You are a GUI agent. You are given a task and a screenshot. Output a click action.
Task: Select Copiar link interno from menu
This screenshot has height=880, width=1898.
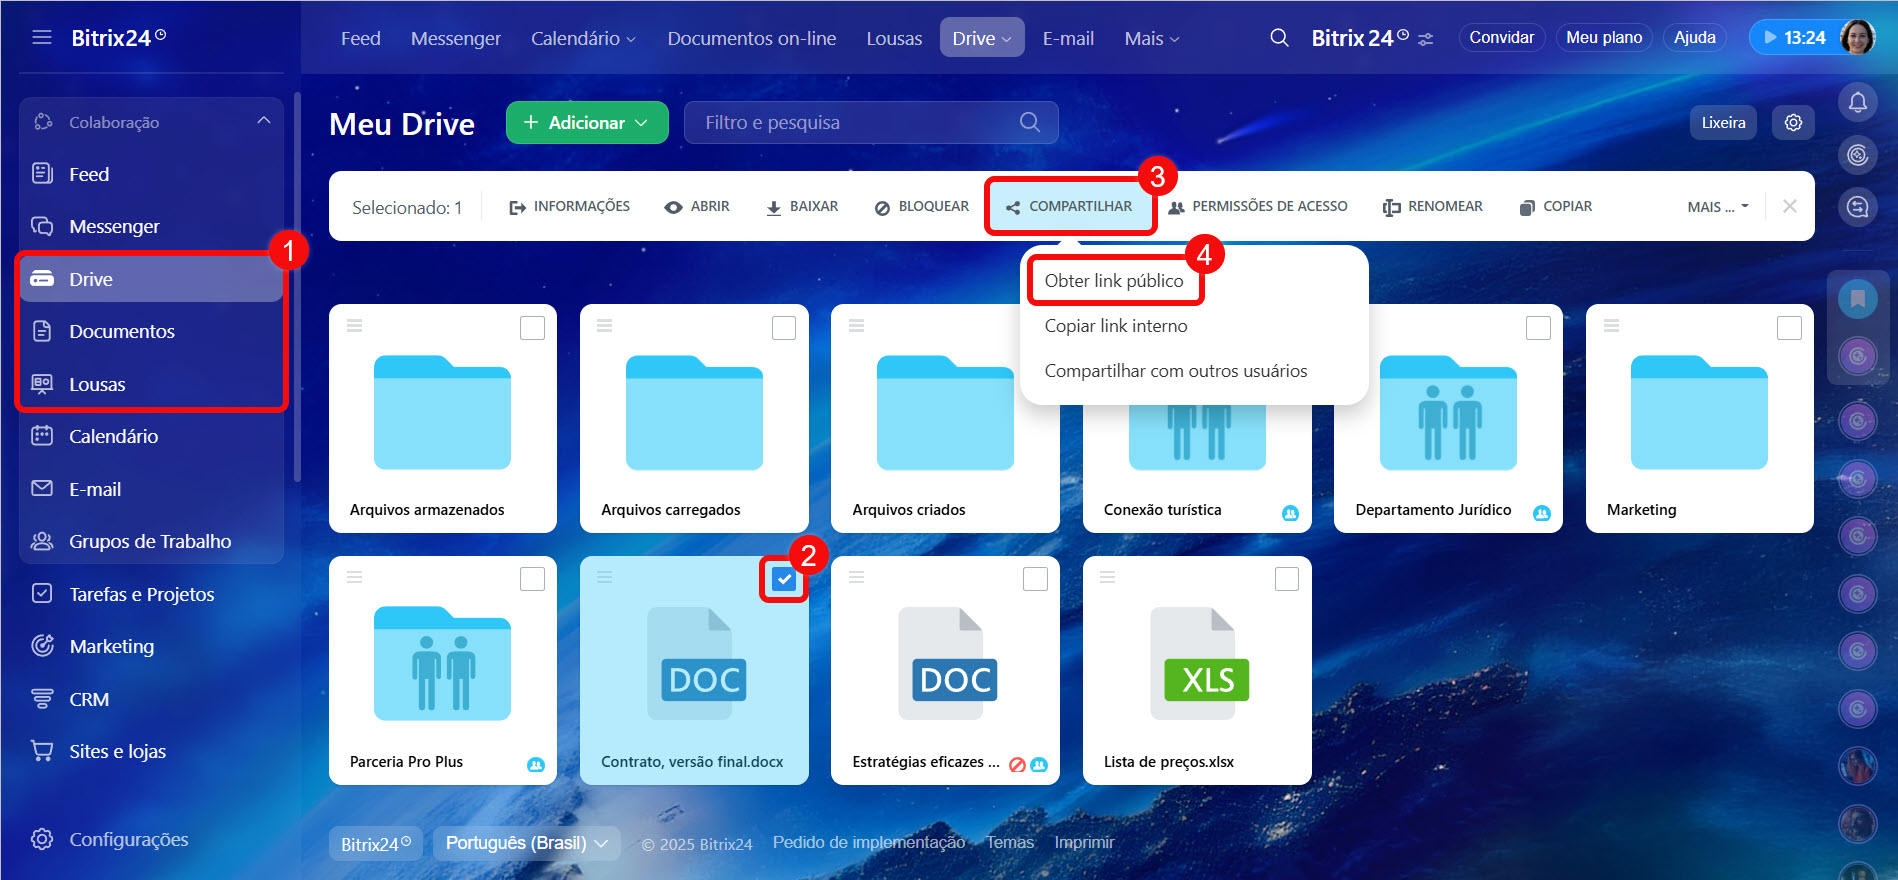coord(1115,326)
